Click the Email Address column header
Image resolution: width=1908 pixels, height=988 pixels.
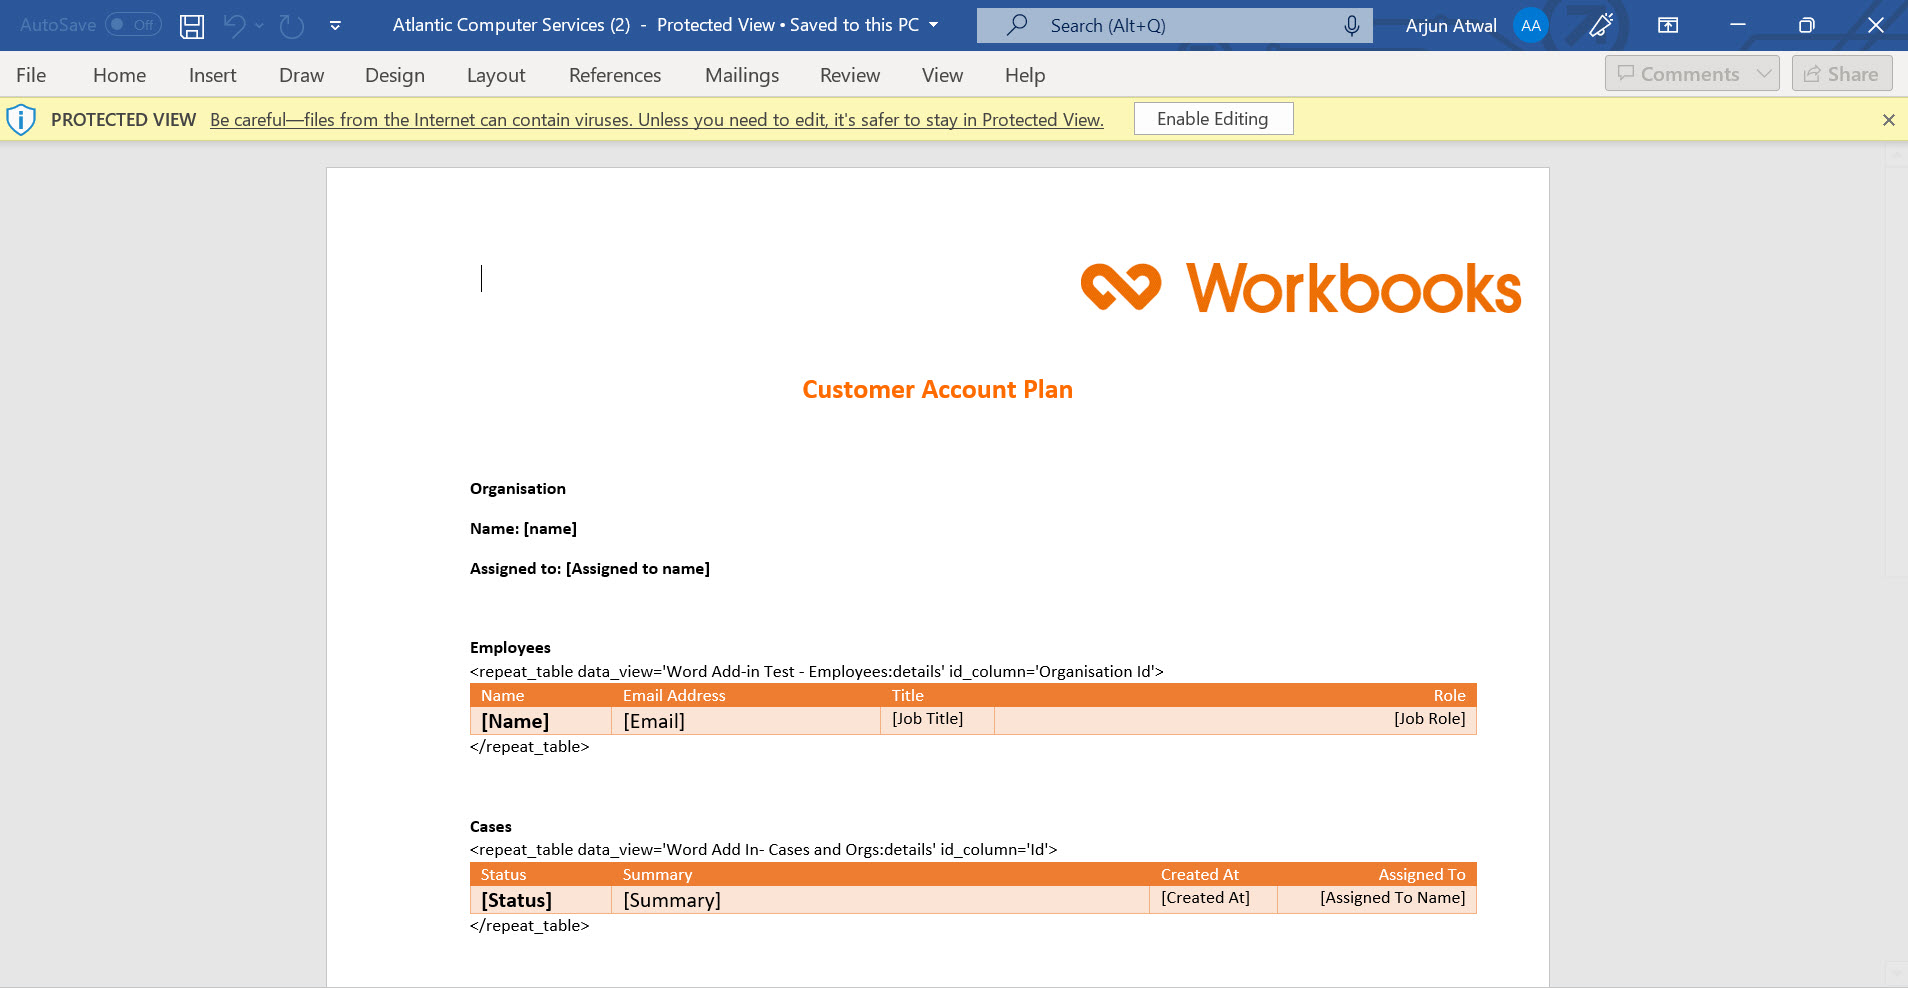tap(674, 696)
